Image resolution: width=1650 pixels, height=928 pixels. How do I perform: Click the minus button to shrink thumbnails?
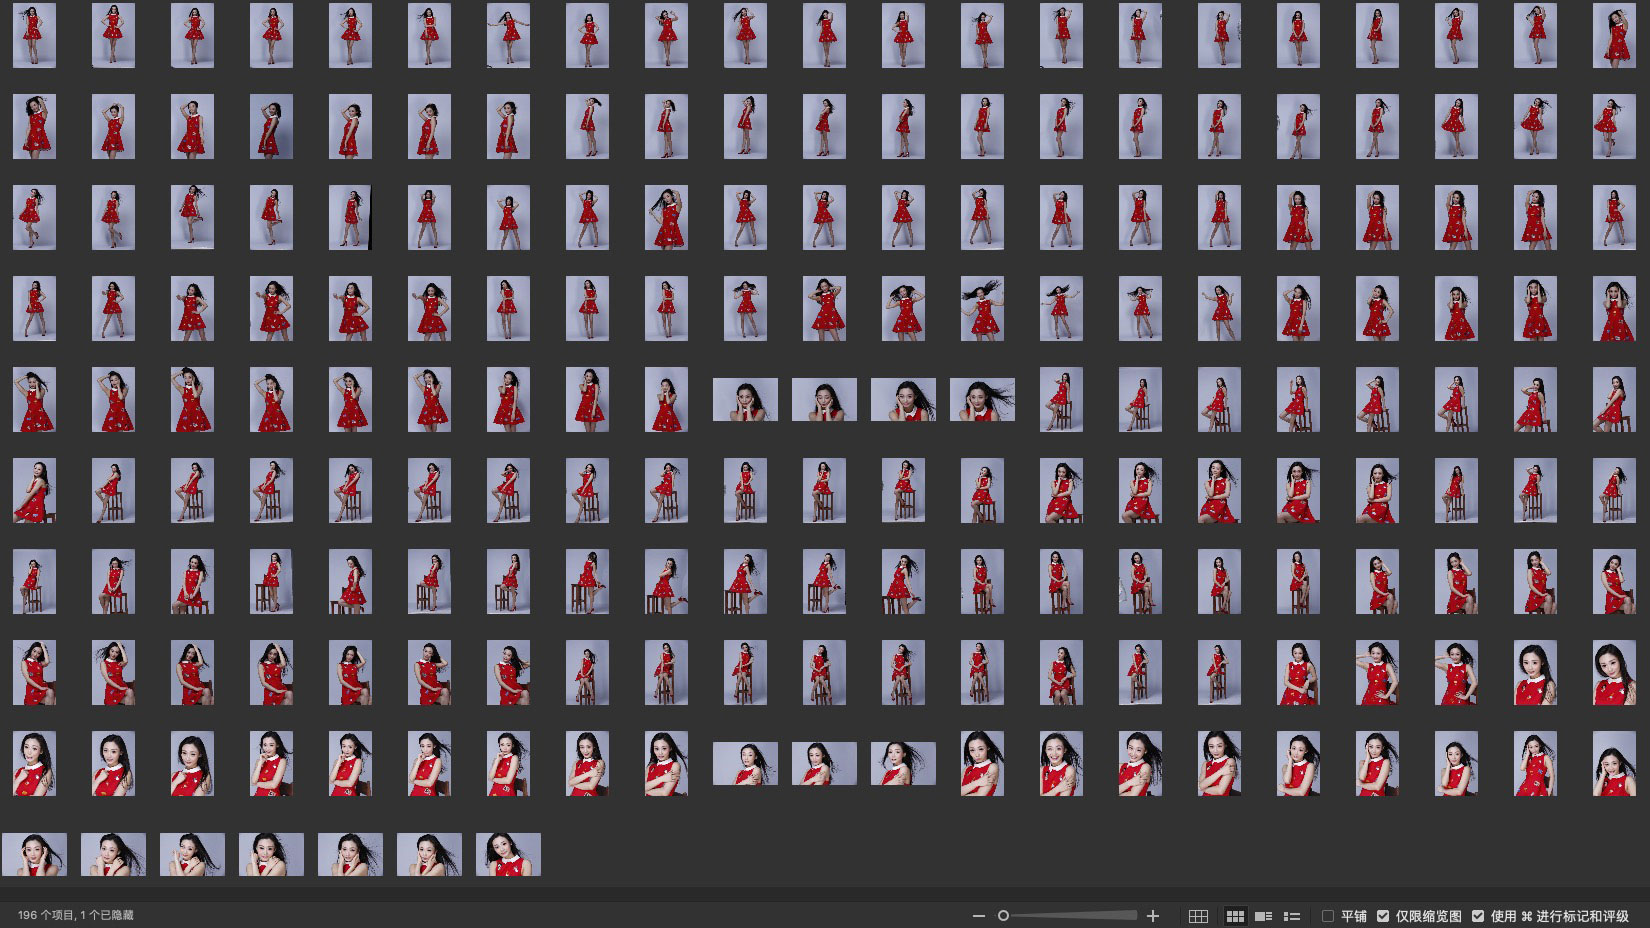pyautogui.click(x=978, y=916)
